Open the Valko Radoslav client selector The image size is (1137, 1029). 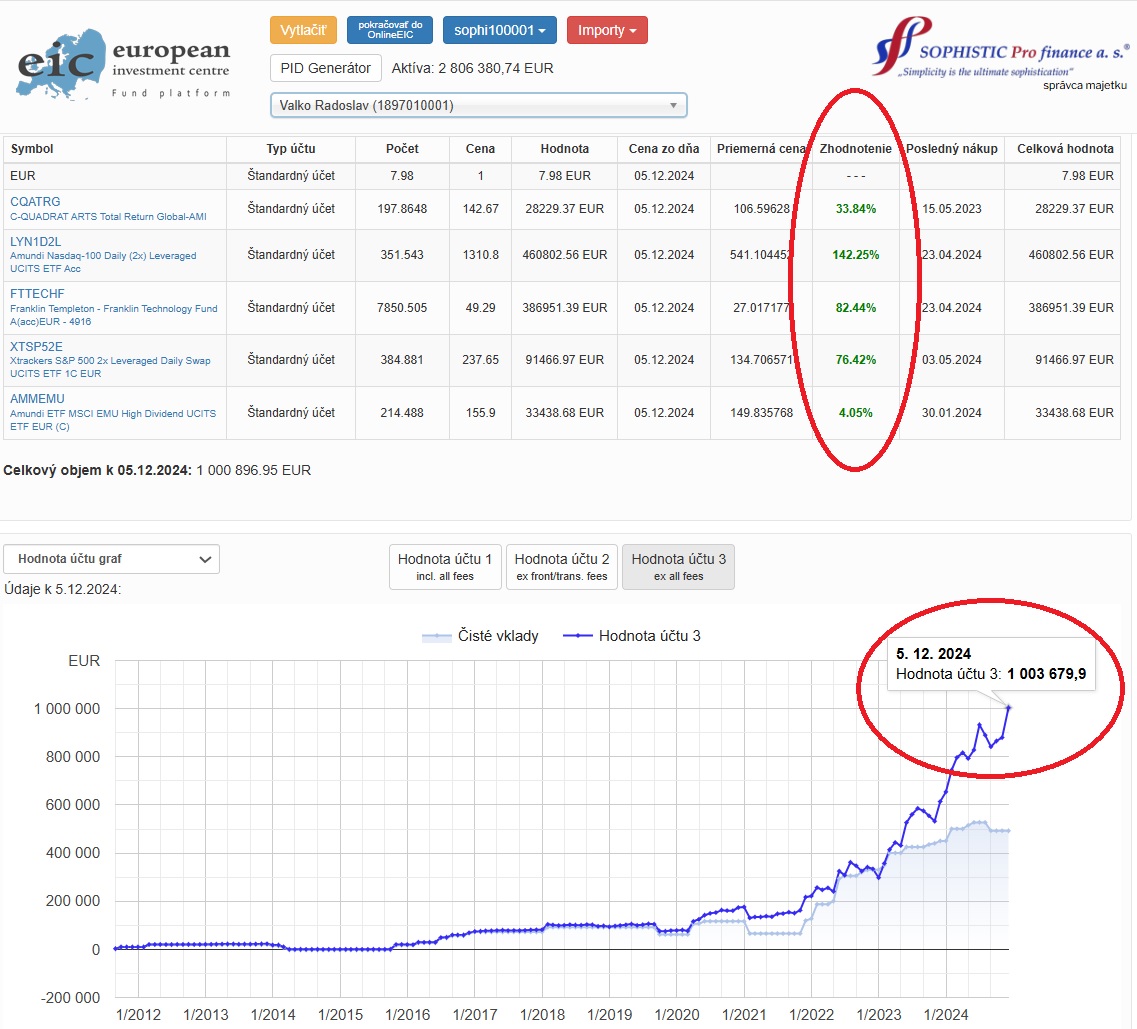click(x=479, y=105)
